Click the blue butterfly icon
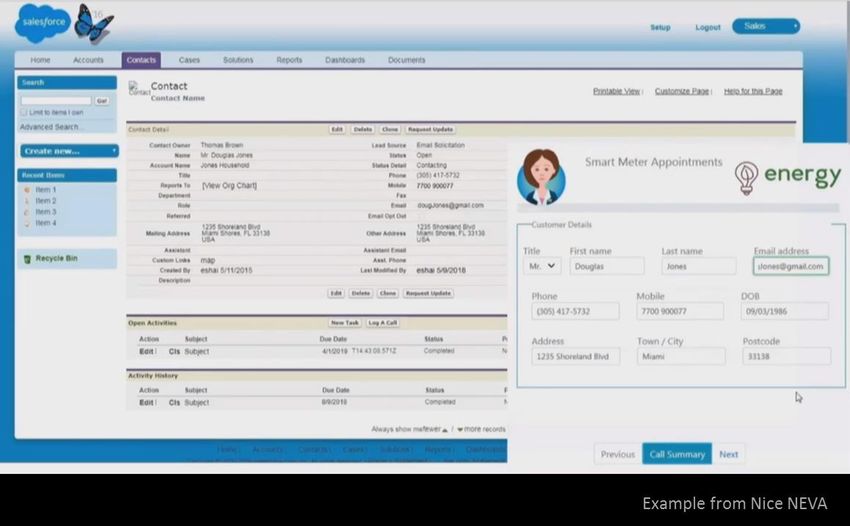850x526 pixels. 94,24
